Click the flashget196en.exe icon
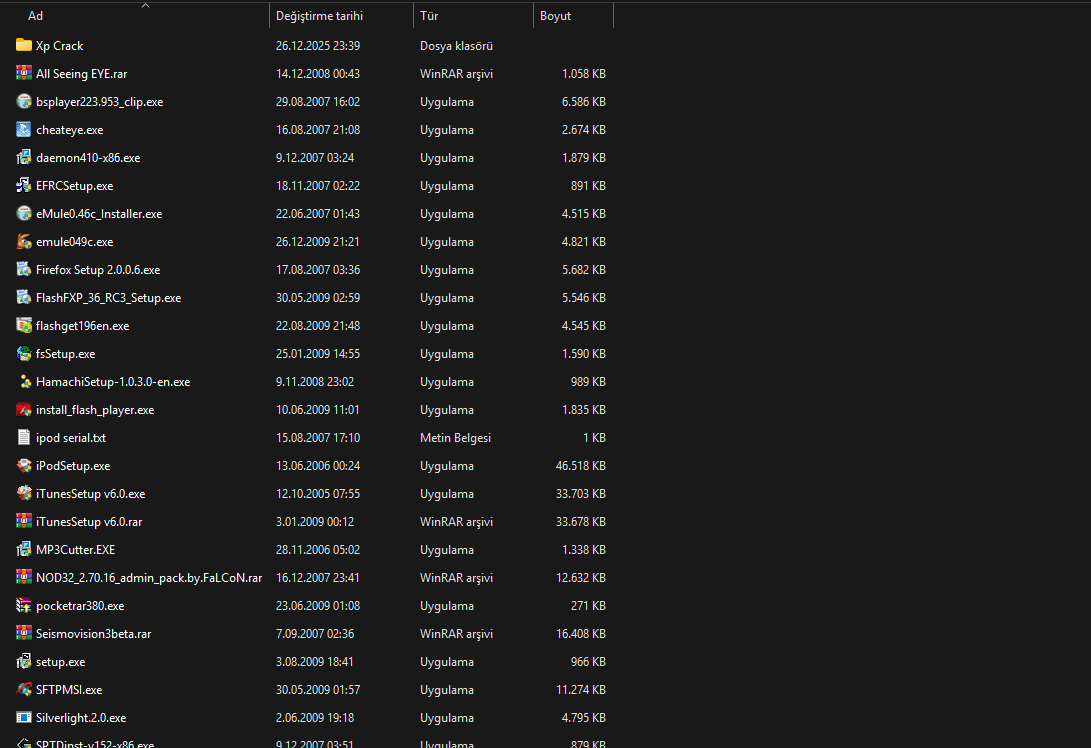The height and width of the screenshot is (748, 1091). pos(24,326)
